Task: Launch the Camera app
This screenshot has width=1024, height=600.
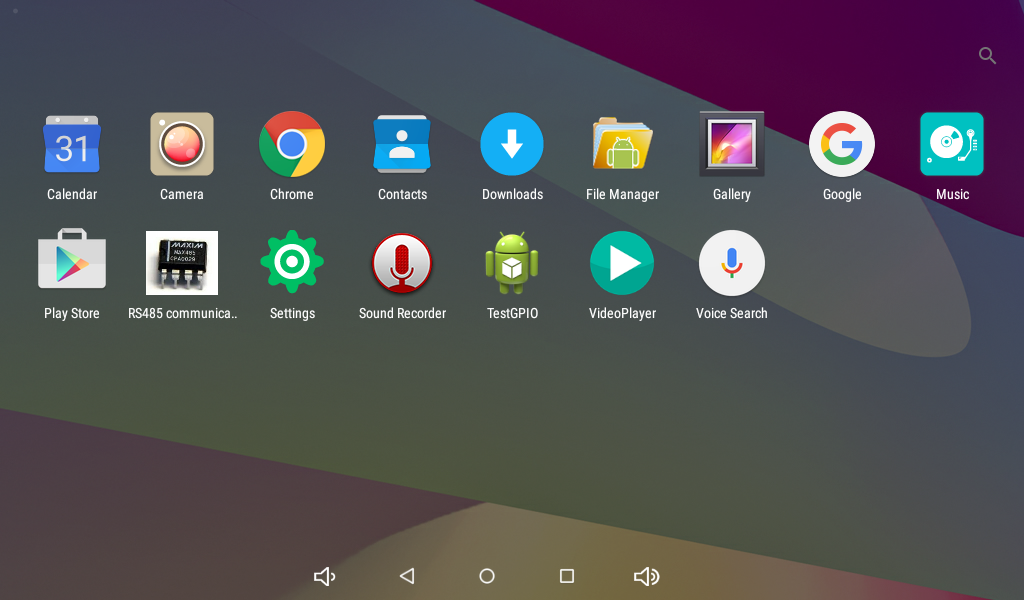Action: coord(182,144)
